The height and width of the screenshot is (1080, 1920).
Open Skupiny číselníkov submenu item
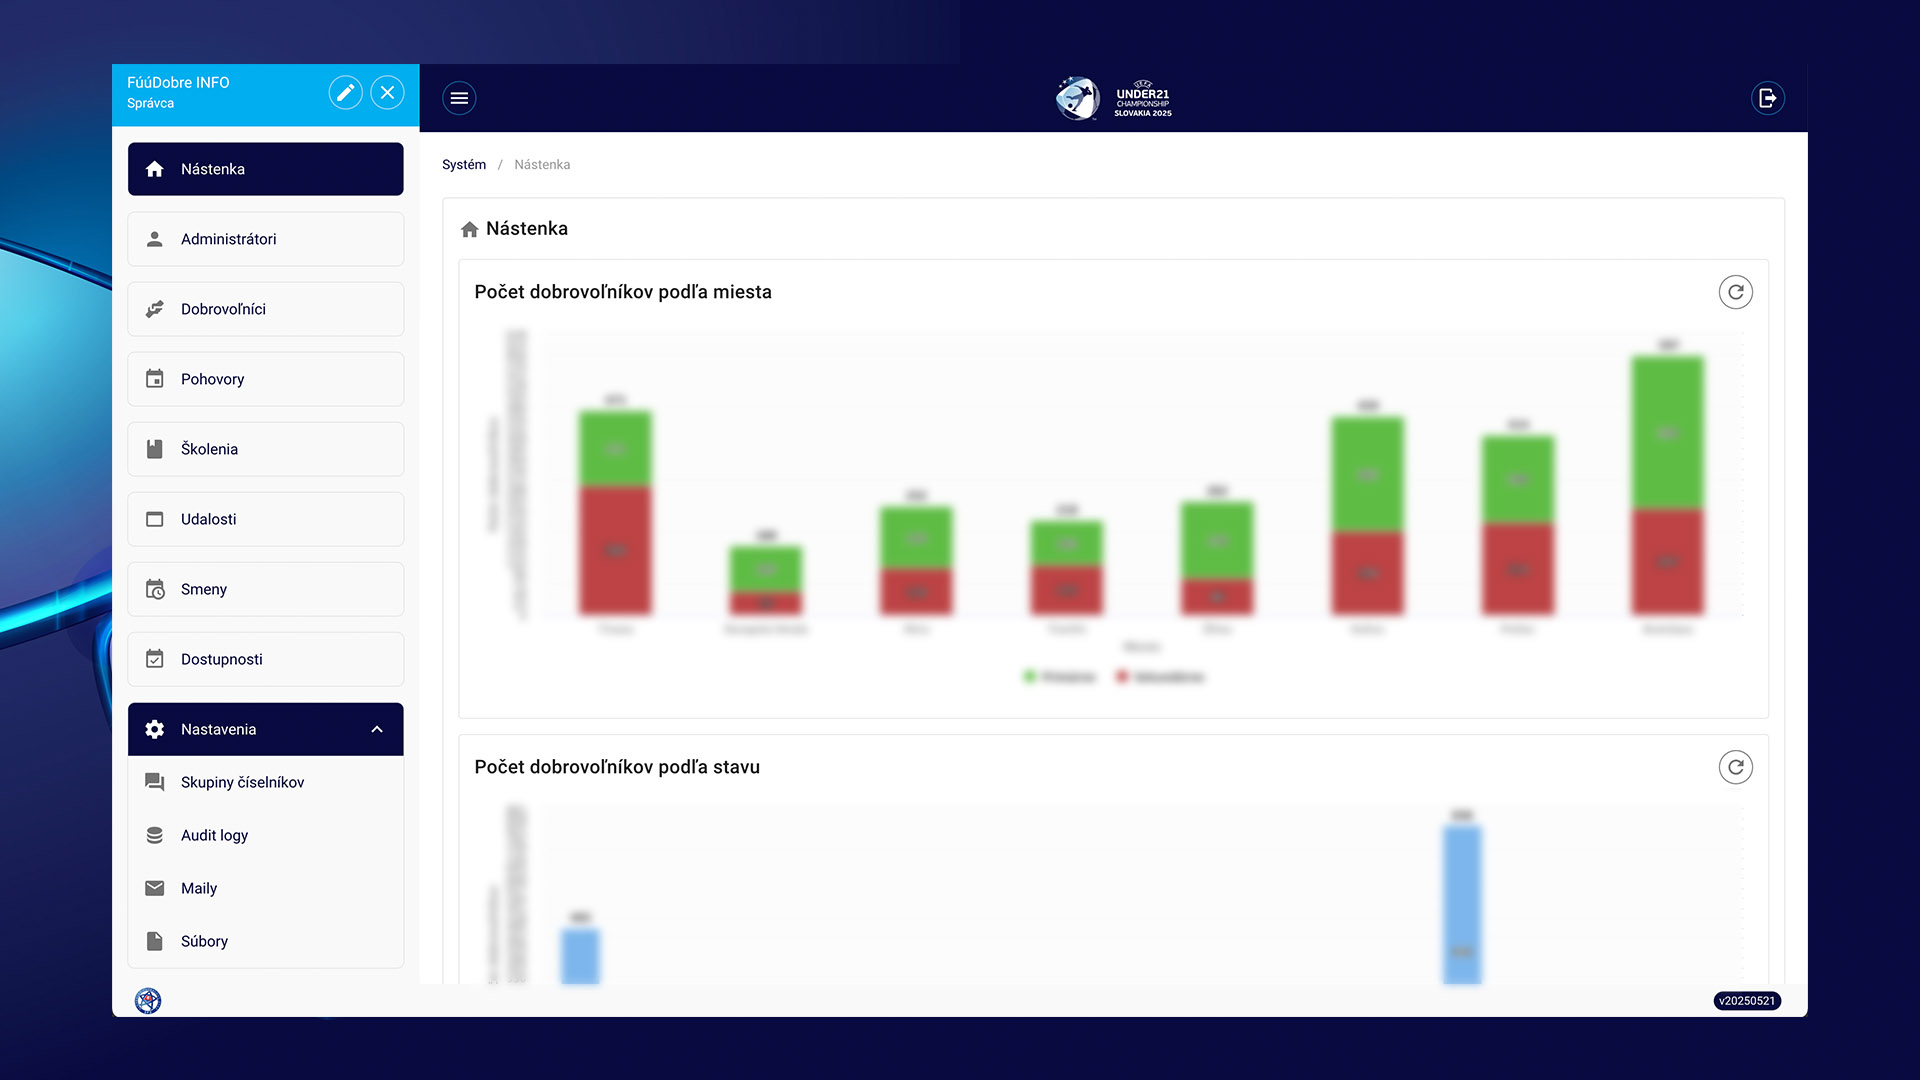242,782
